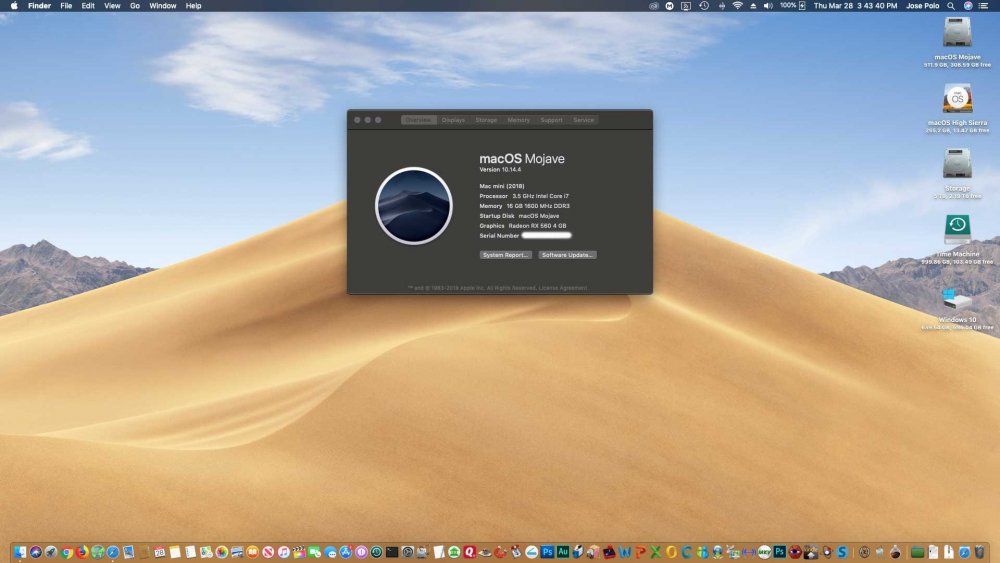Open the File menu
The image size is (1000, 563).
[66, 6]
